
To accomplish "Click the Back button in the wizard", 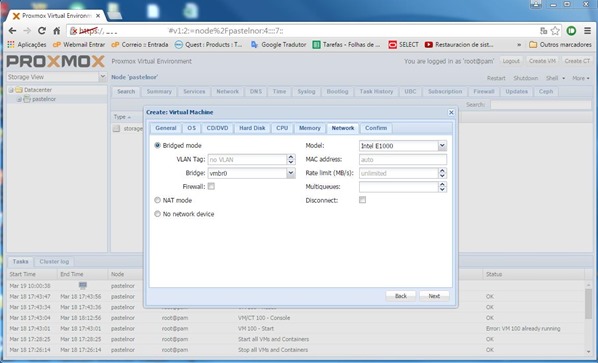I will (400, 296).
